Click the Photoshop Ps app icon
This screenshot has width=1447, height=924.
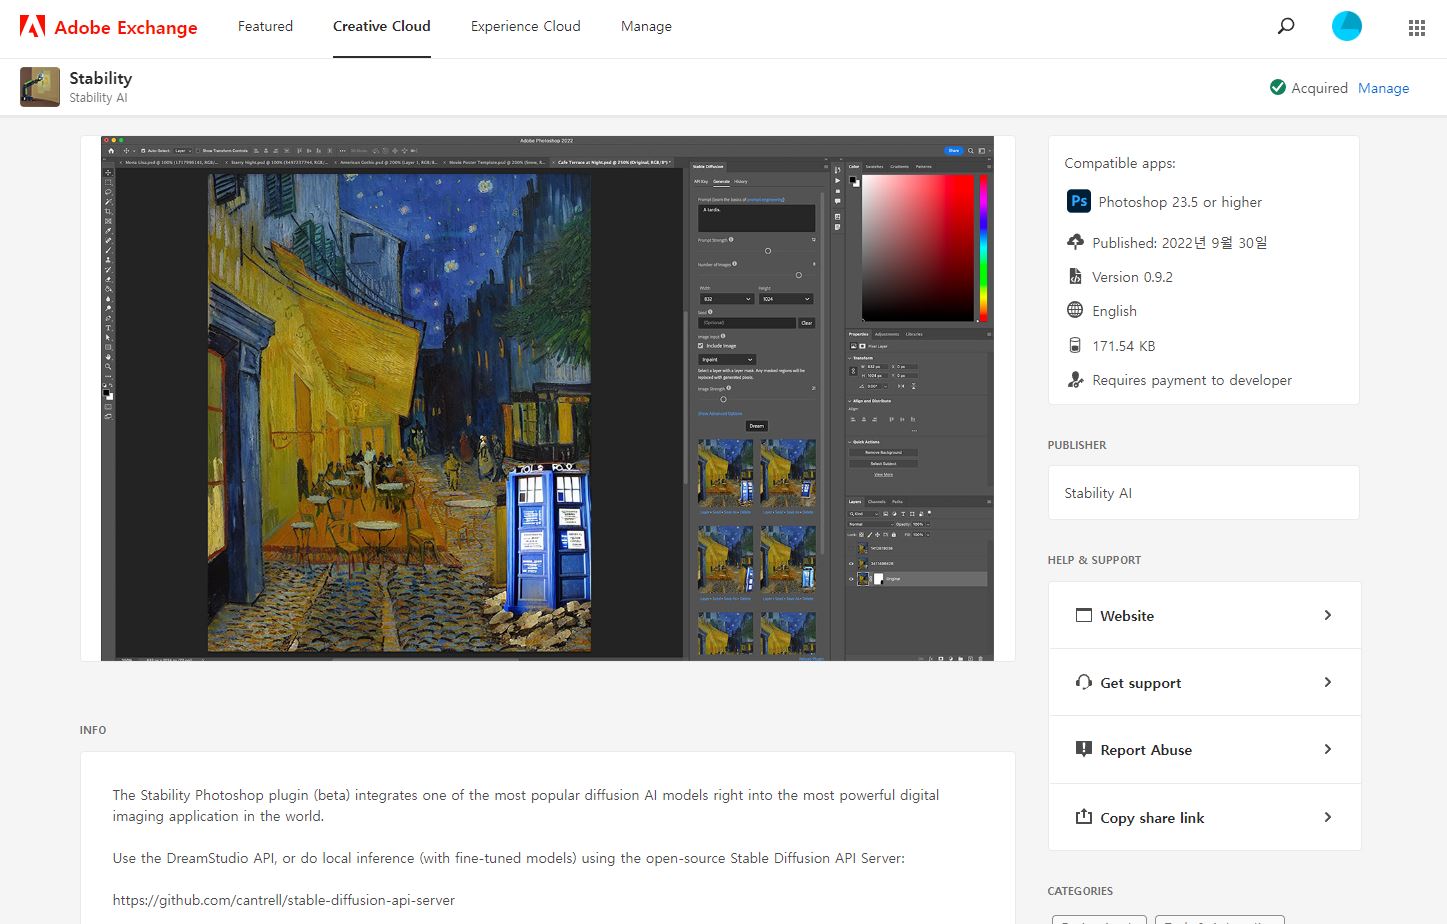click(x=1079, y=201)
